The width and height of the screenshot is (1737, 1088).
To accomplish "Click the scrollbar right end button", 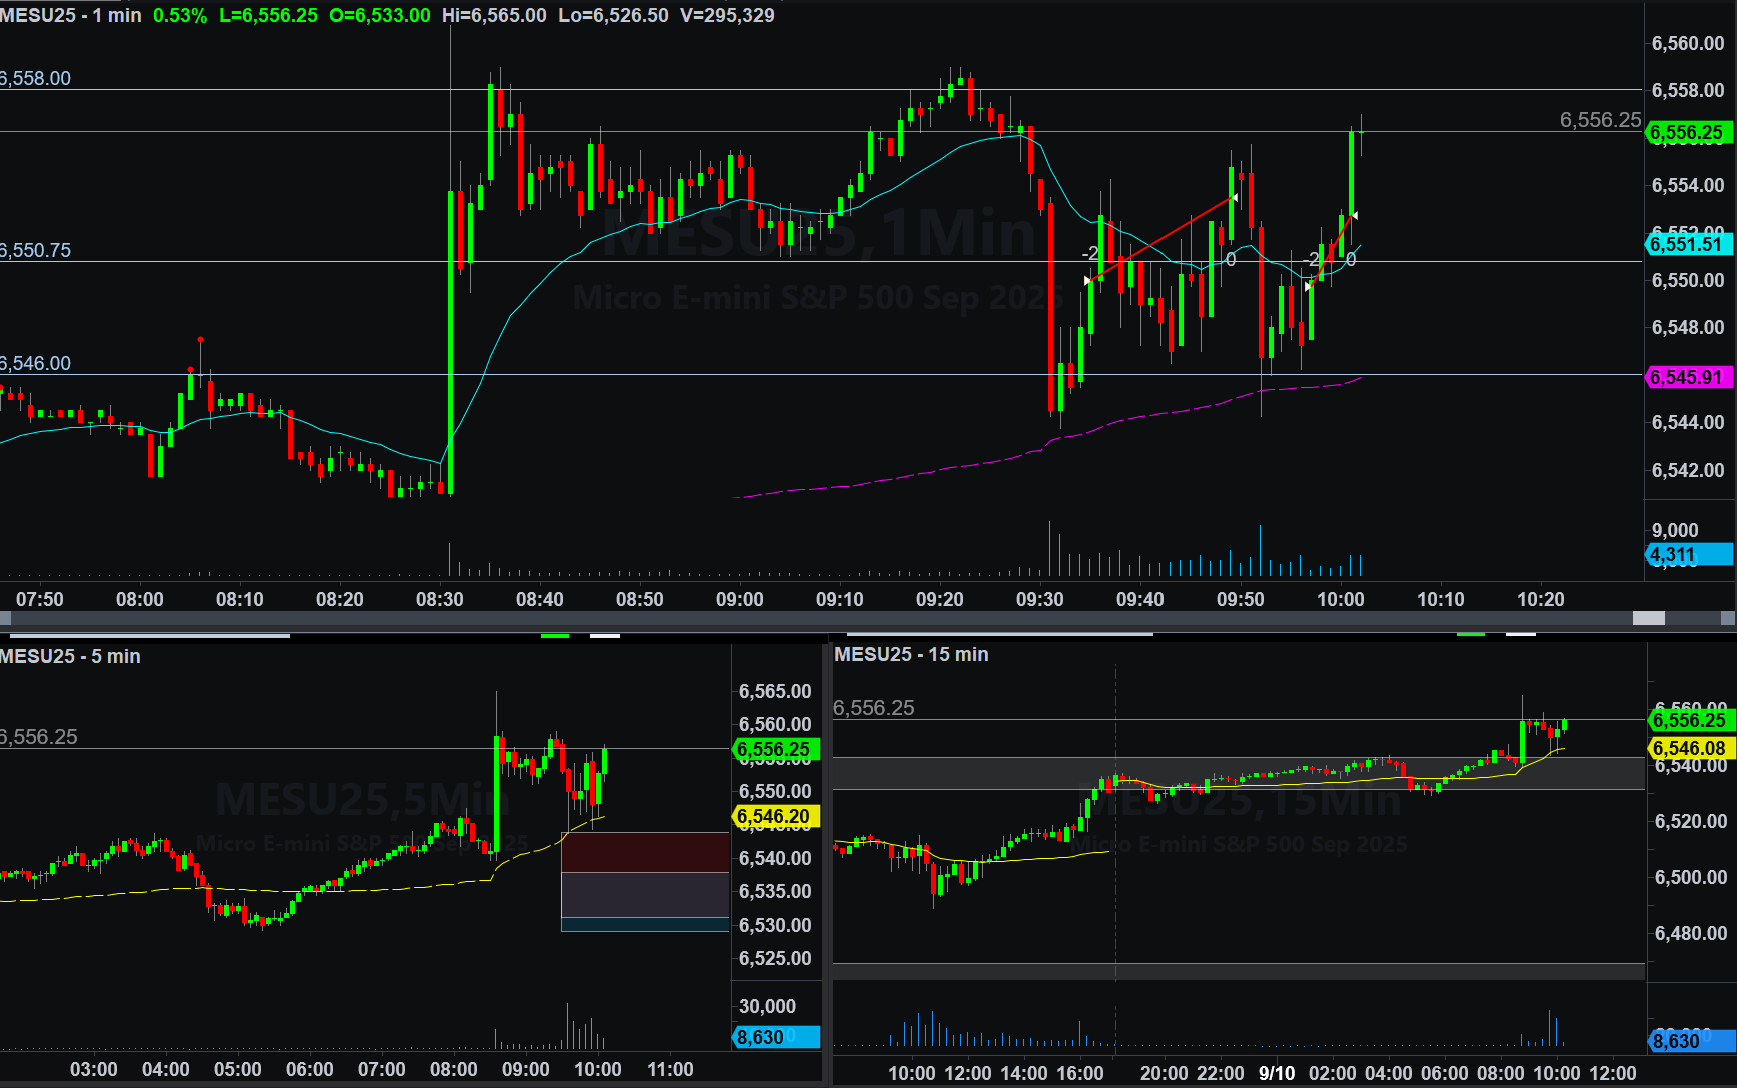I will pos(1727,618).
